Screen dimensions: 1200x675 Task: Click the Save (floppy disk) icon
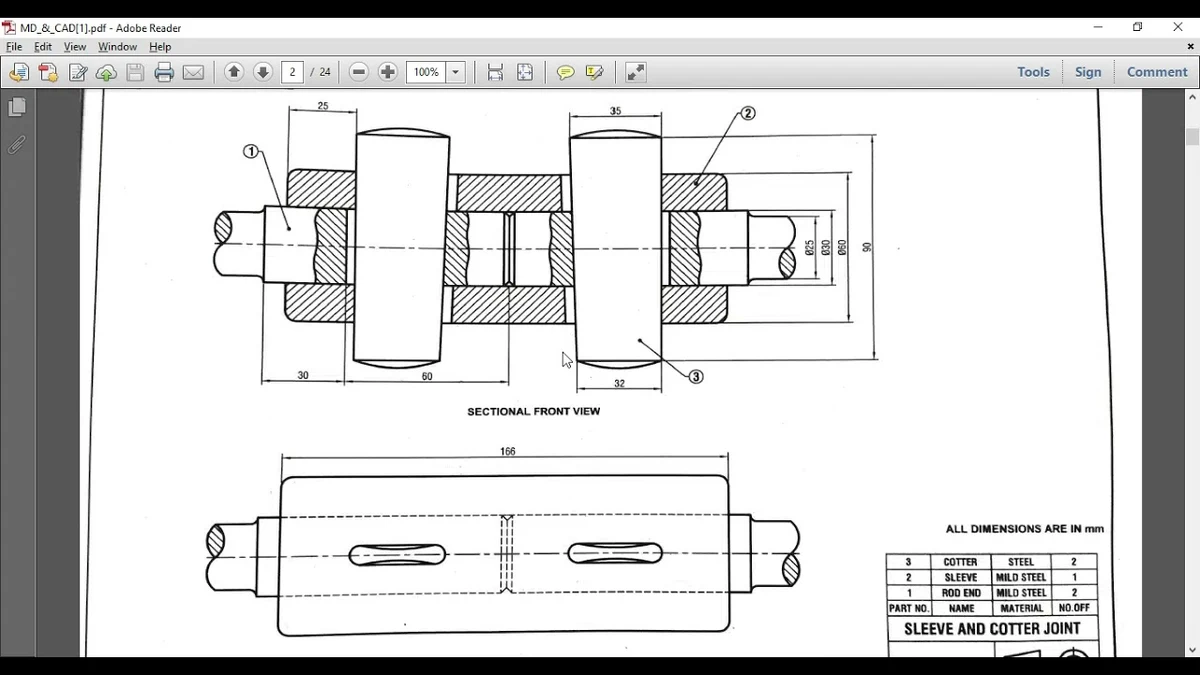click(x=135, y=72)
